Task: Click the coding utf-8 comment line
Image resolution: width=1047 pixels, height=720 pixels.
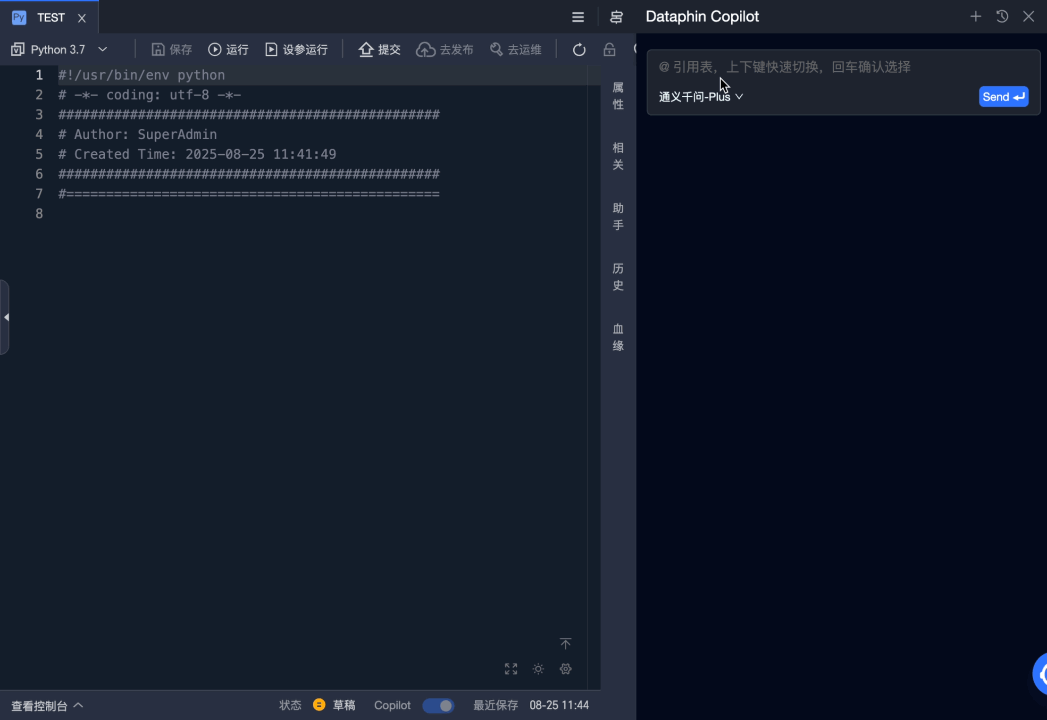Action: coord(150,95)
